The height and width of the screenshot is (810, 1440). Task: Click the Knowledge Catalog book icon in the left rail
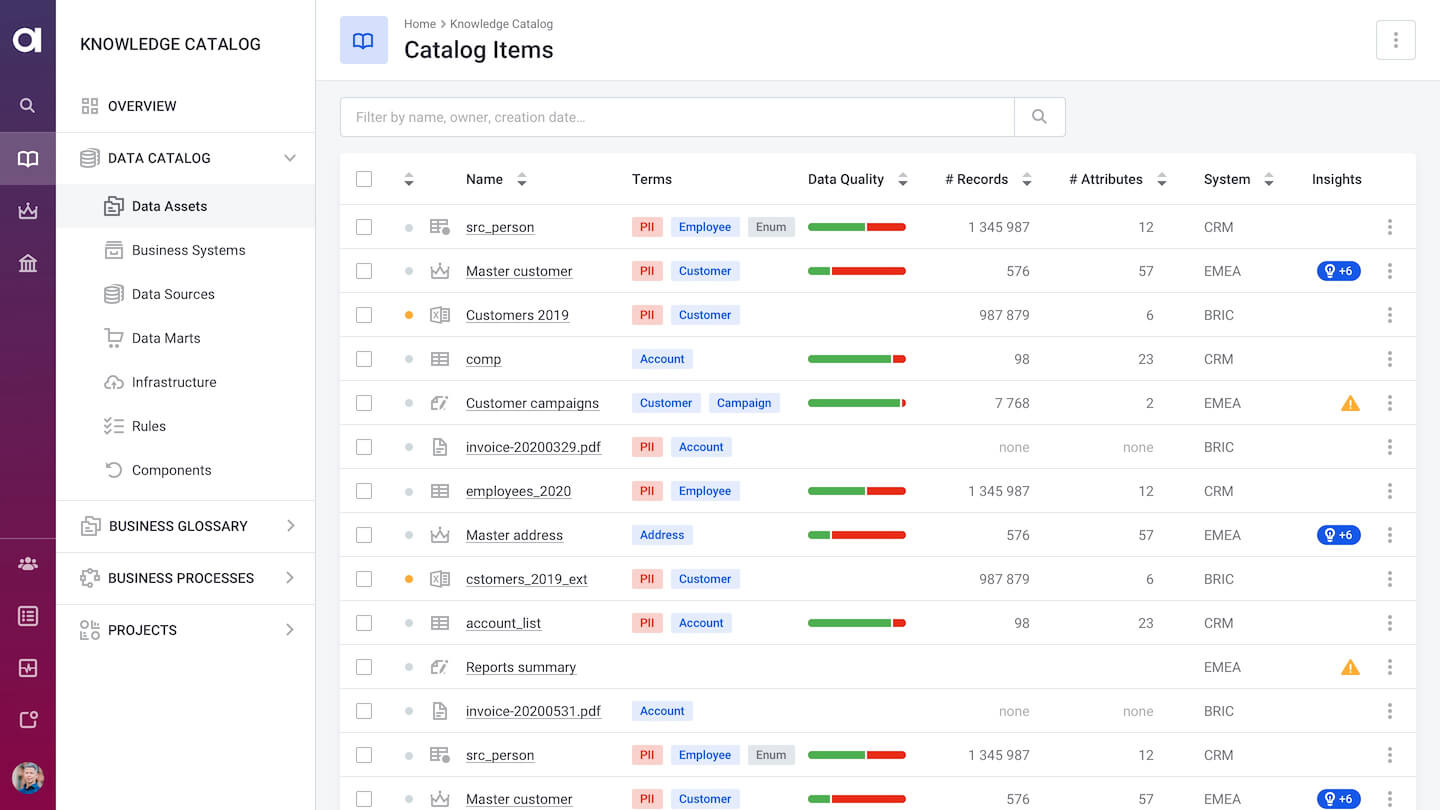point(27,158)
